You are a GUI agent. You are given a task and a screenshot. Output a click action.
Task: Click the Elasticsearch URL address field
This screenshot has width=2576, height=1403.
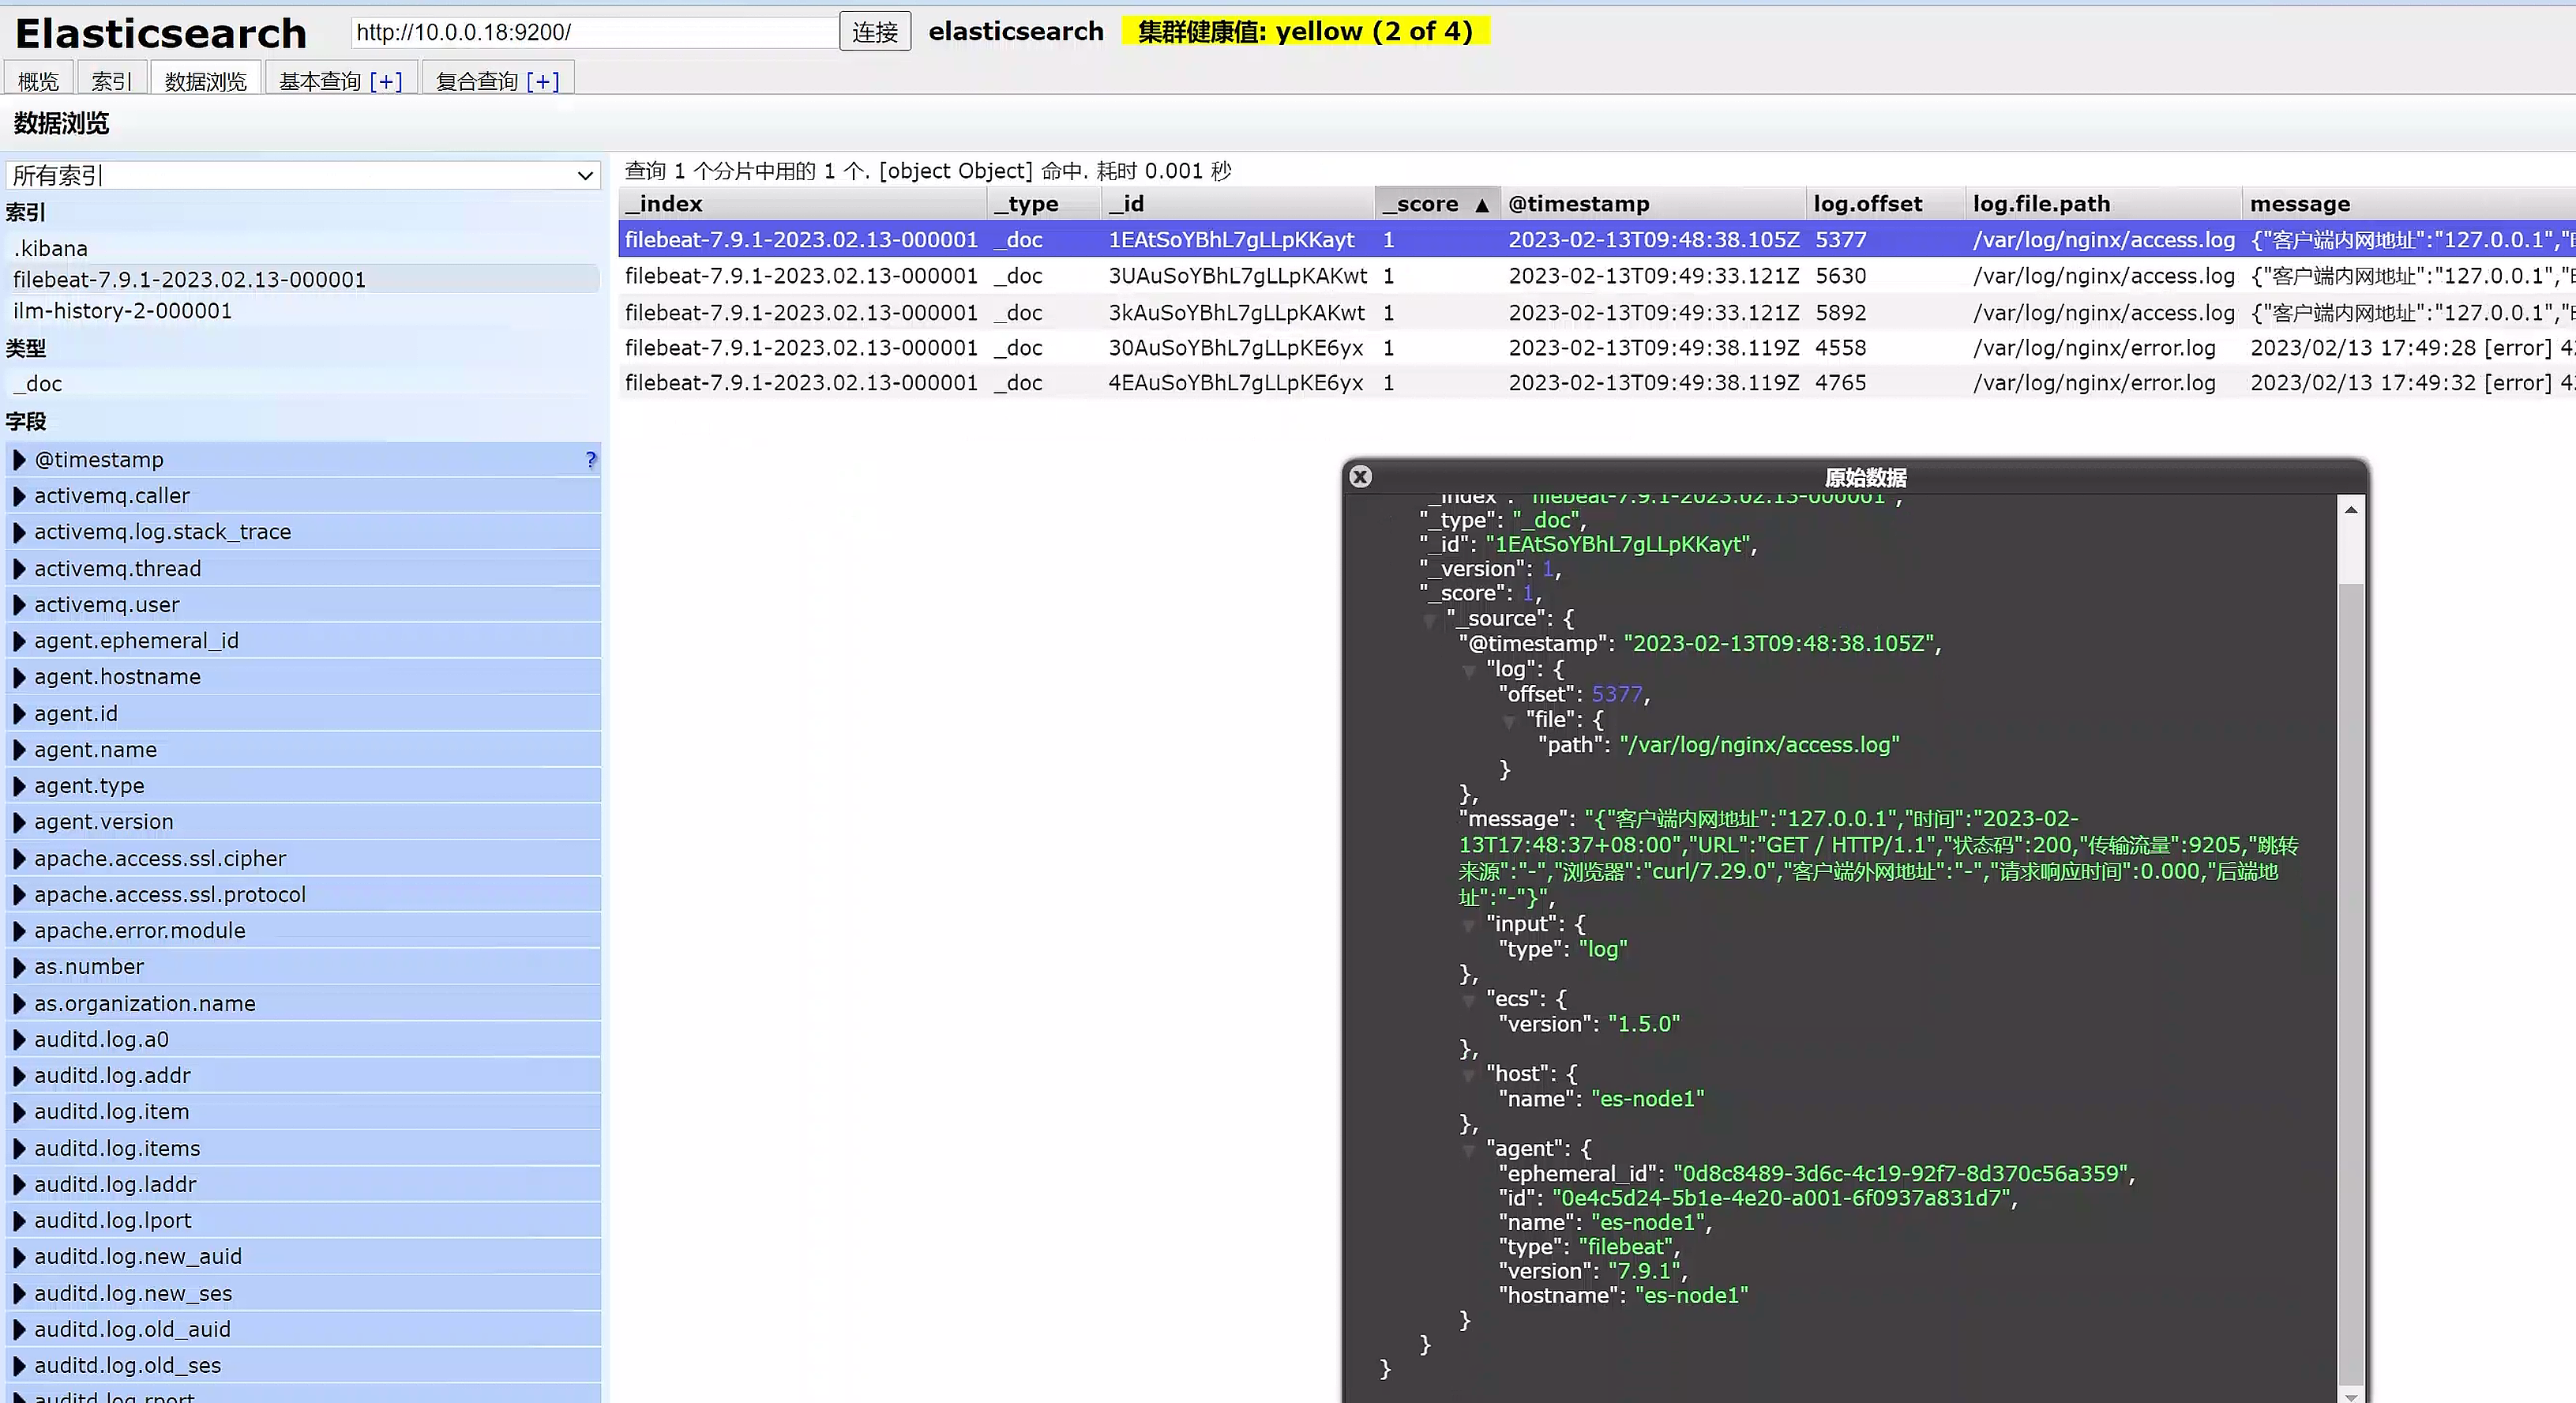pos(593,32)
